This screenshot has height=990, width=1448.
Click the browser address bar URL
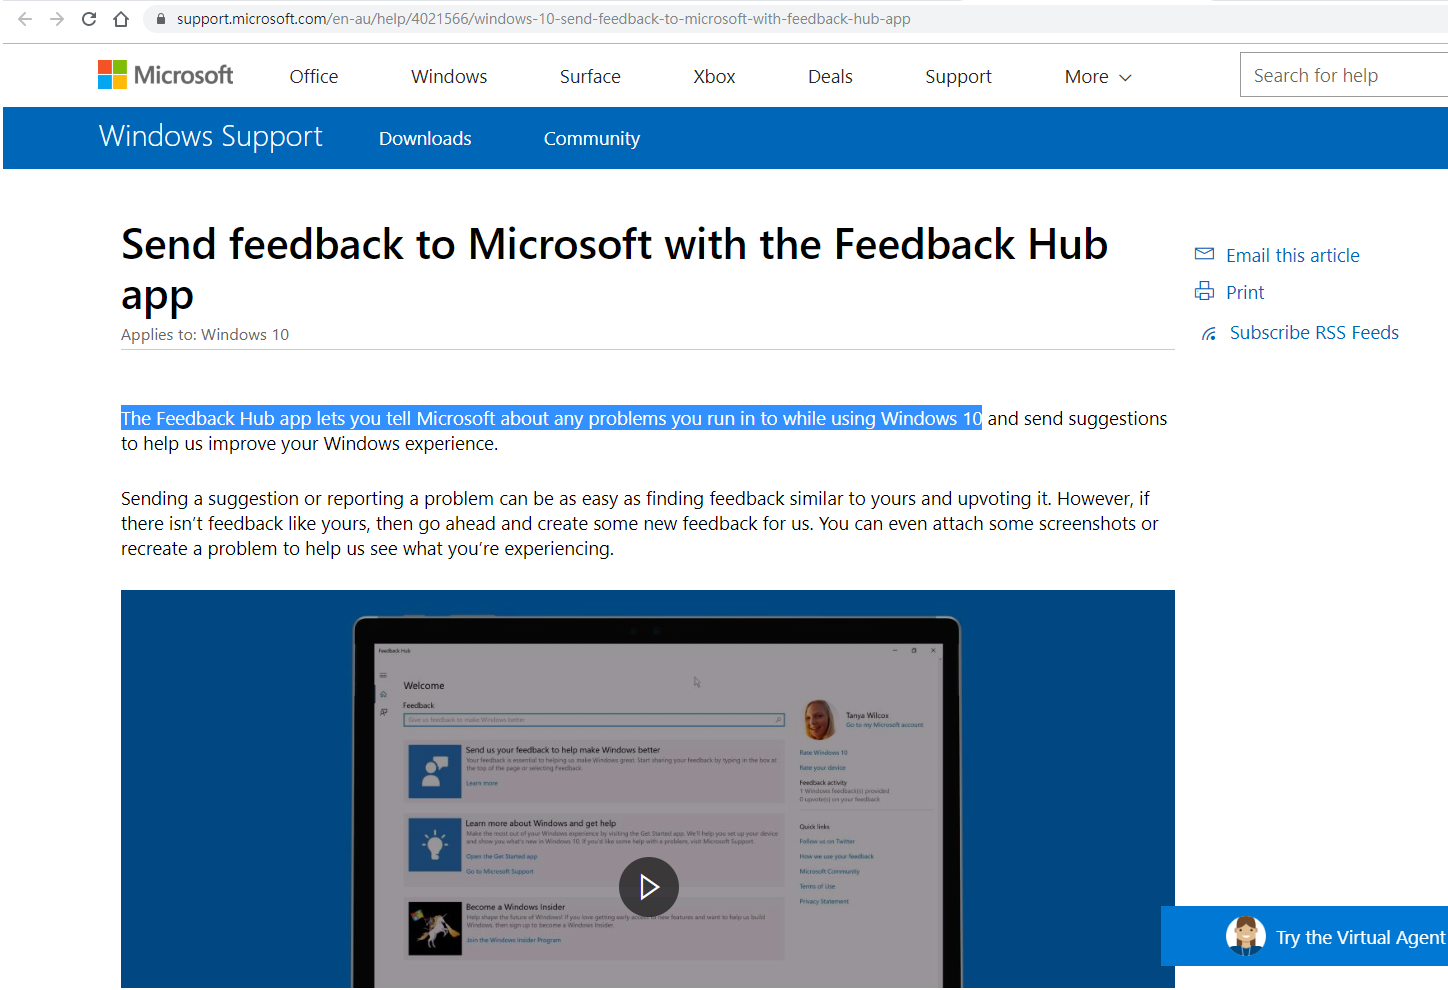tap(543, 19)
